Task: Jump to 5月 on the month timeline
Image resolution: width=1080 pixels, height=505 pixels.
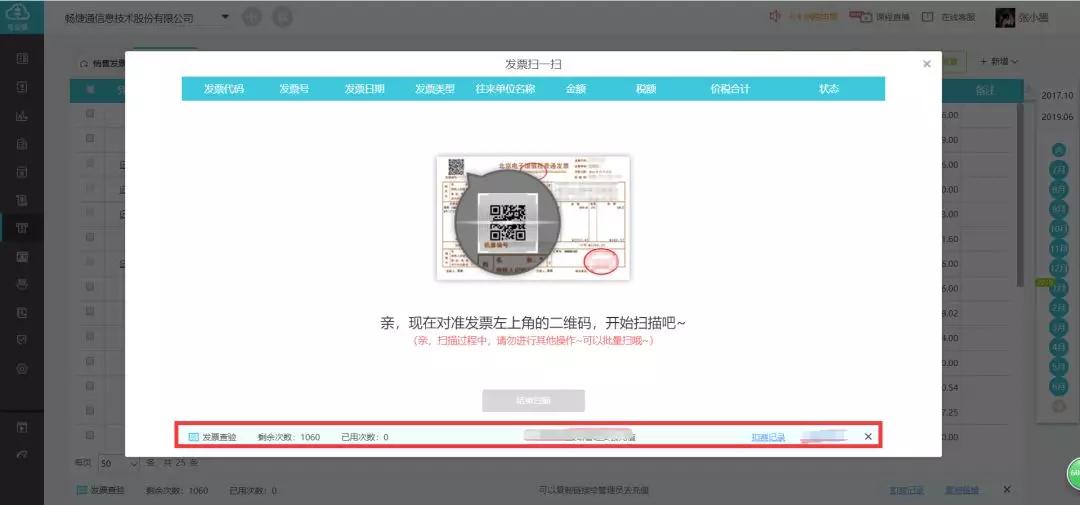Action: tap(1059, 367)
